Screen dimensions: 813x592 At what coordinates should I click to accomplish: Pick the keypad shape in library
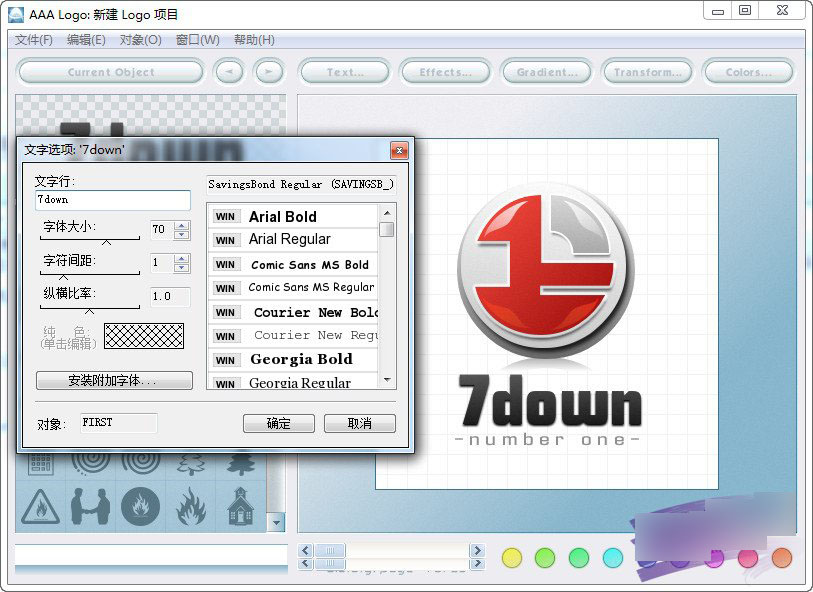point(40,463)
